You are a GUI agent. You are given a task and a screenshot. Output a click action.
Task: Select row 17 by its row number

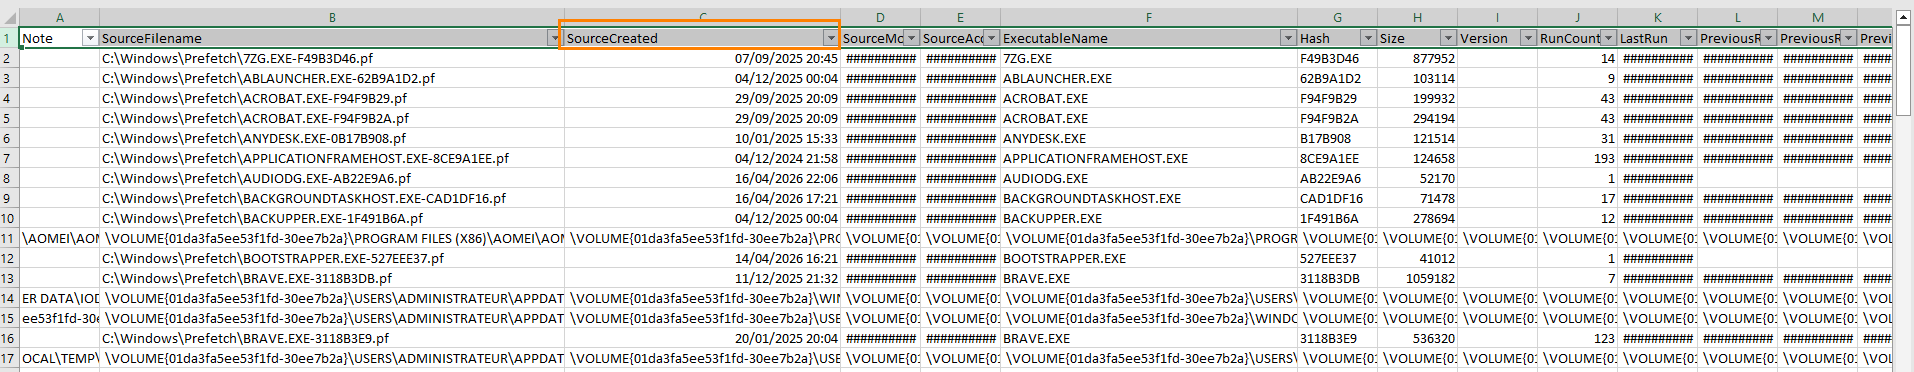click(x=9, y=358)
